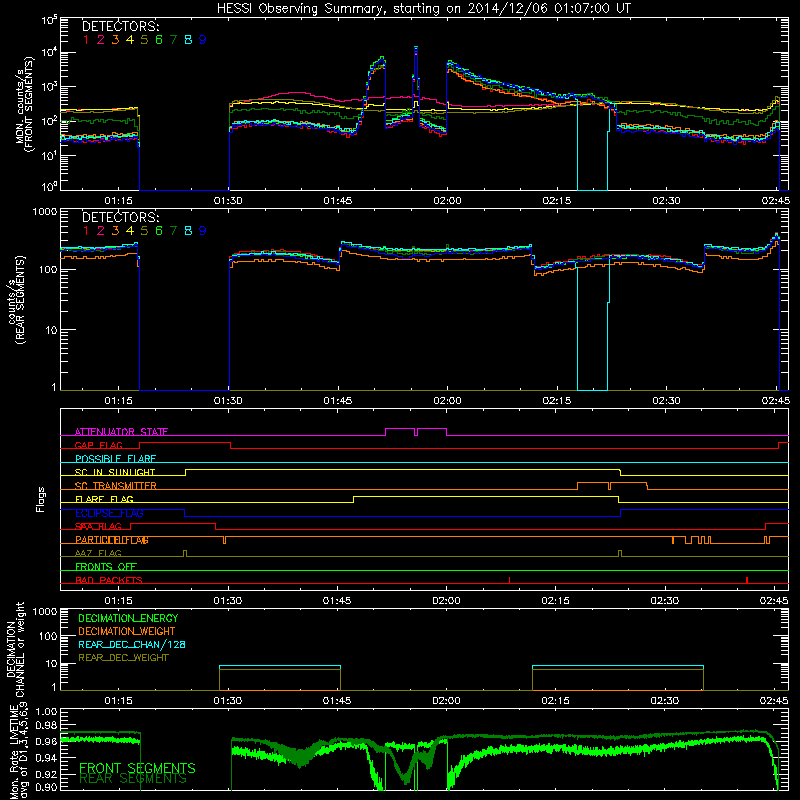Select green detector 6 in front segments legend
Screen dimensions: 800x800
pos(159,40)
